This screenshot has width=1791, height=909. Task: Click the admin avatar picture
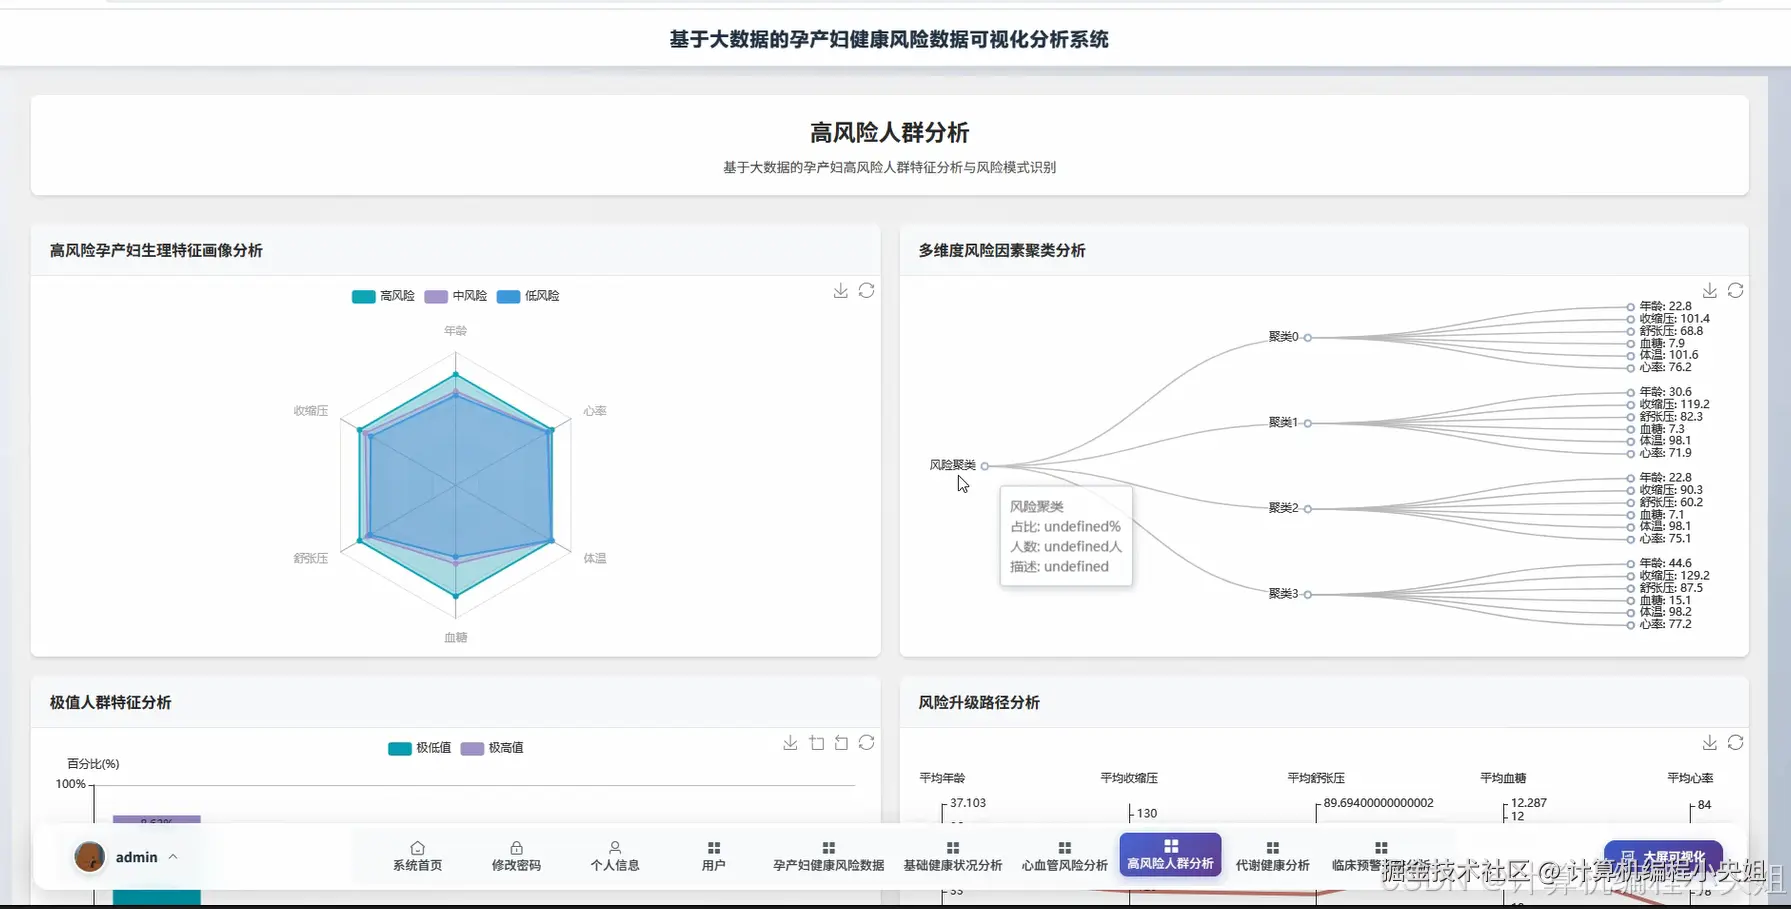(x=89, y=856)
